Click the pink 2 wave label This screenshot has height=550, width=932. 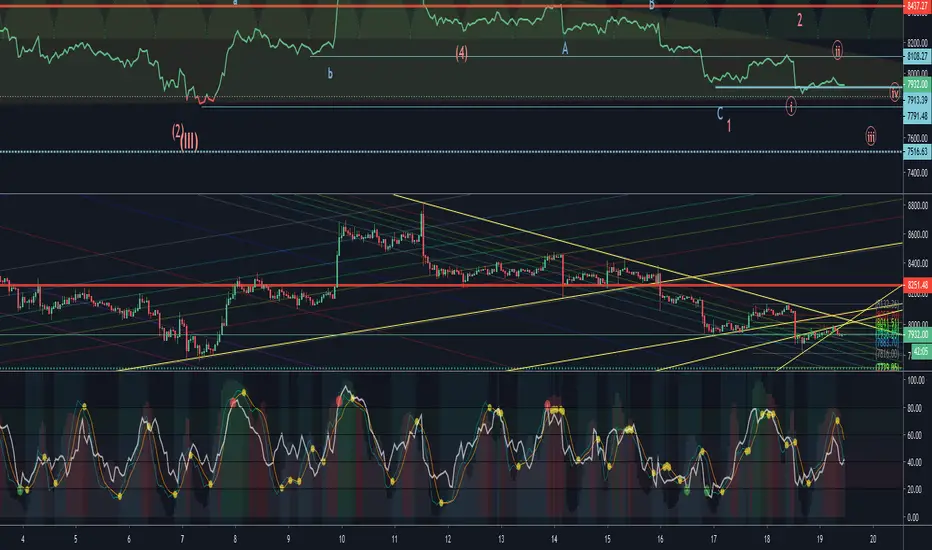(799, 19)
